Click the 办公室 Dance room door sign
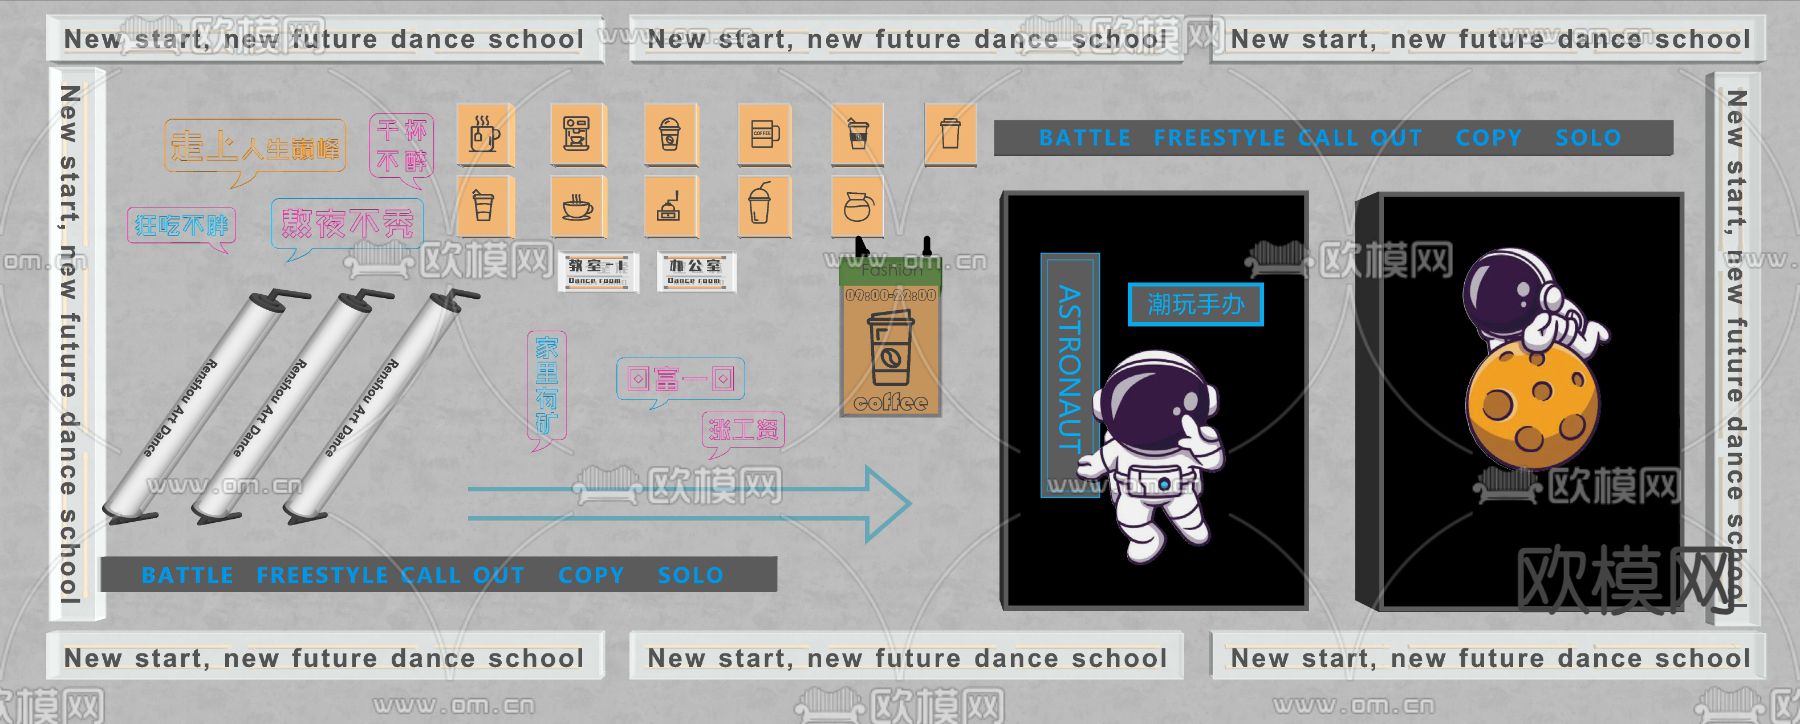The image size is (1800, 724). point(695,272)
